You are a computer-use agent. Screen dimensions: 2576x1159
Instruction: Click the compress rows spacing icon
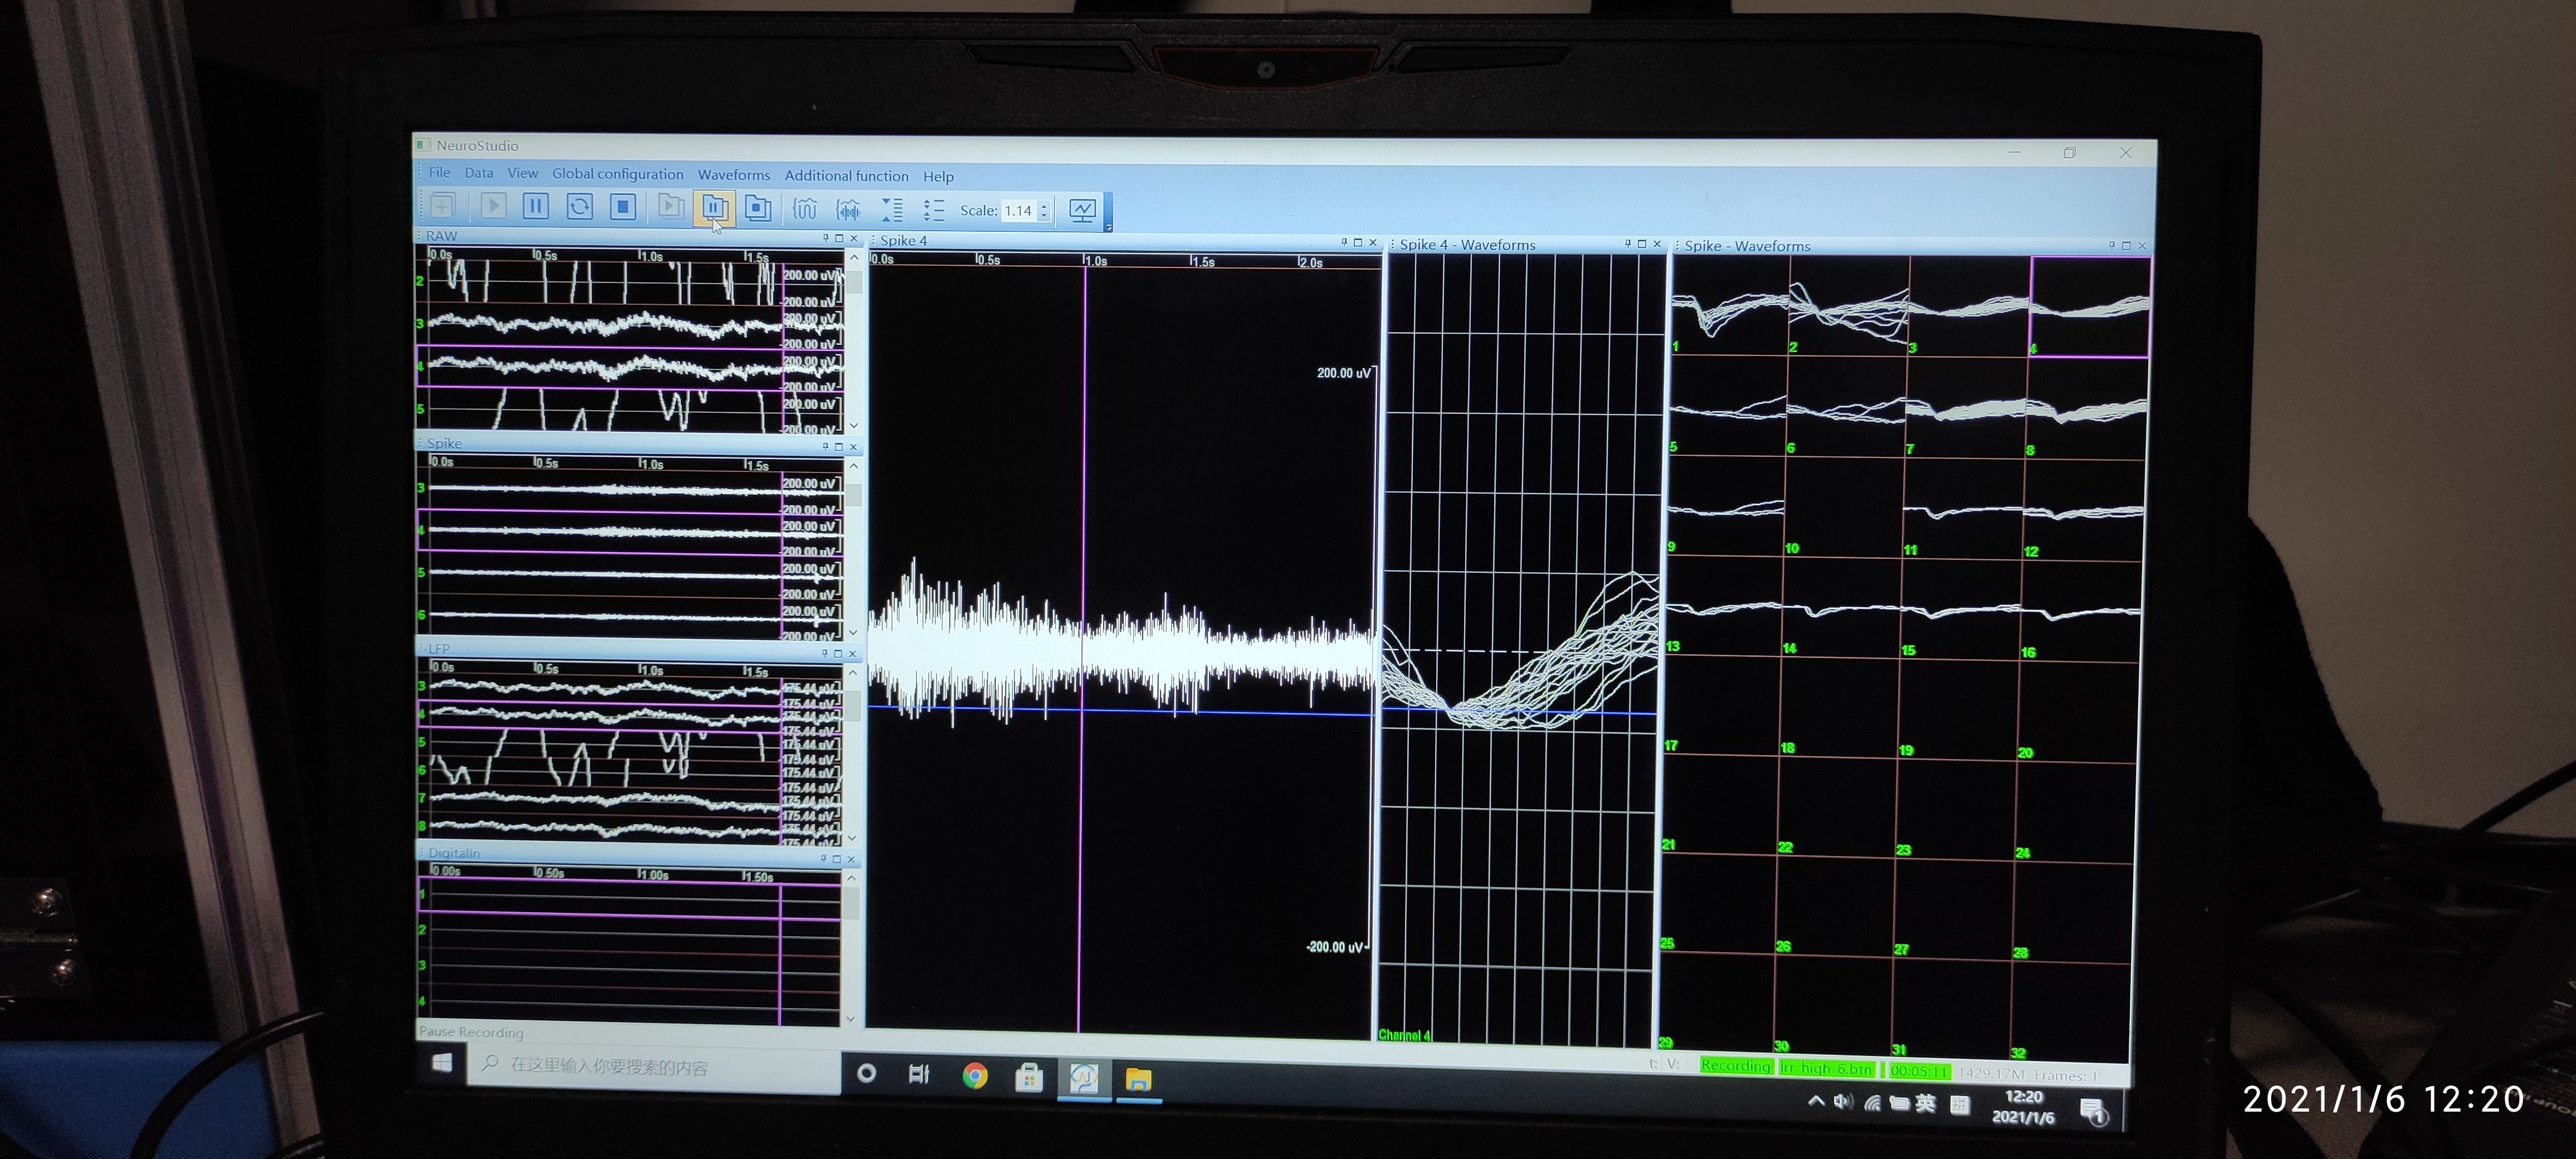pos(891,209)
